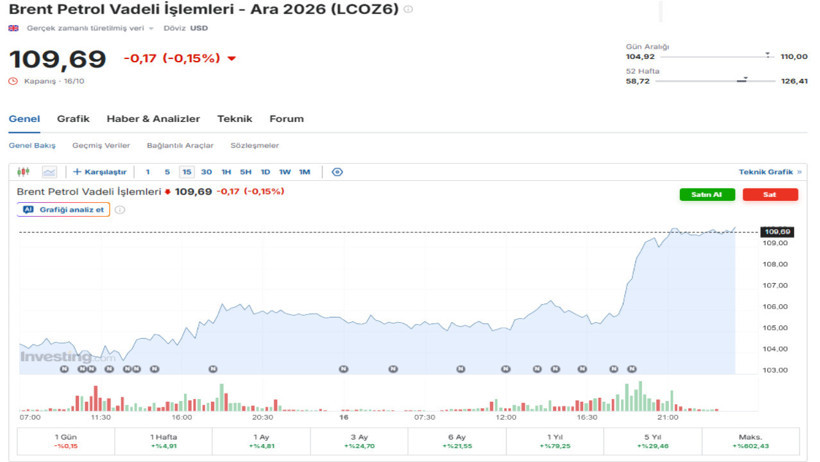Go to Sözleşmeler sub-tab

coord(255,145)
